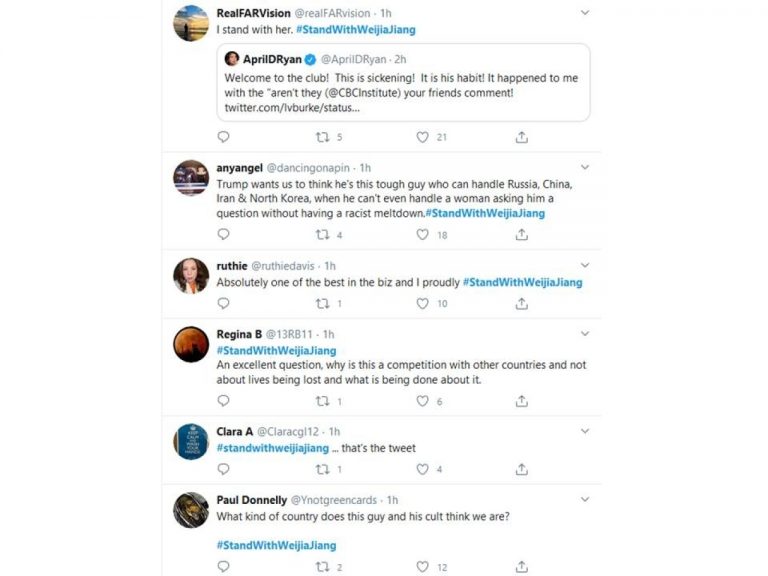
Task: View ruthie's profile picture
Action: click(191, 275)
